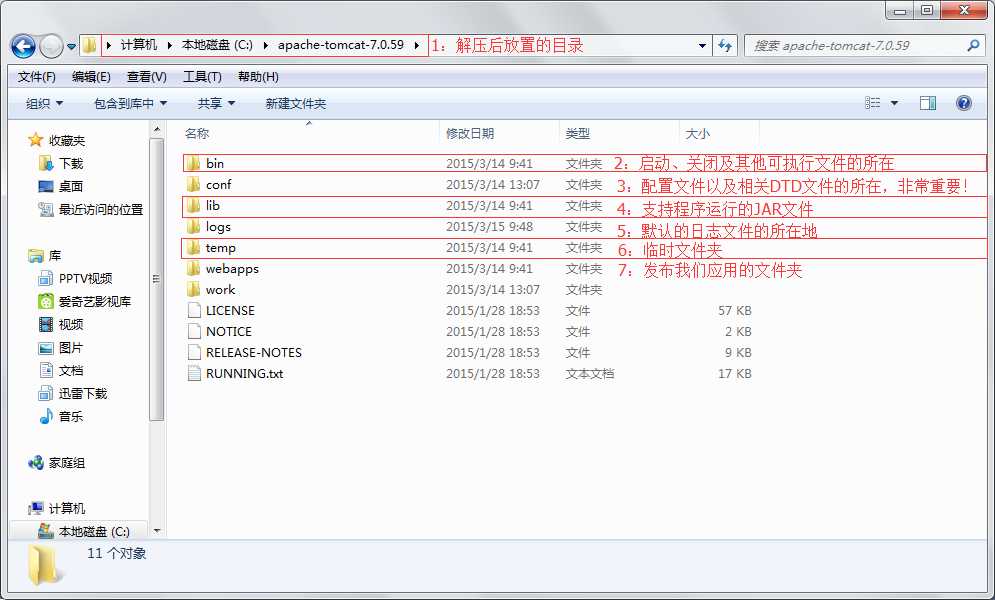Image resolution: width=995 pixels, height=600 pixels.
Task: Click the Forward navigation arrow button
Action: pos(51,46)
